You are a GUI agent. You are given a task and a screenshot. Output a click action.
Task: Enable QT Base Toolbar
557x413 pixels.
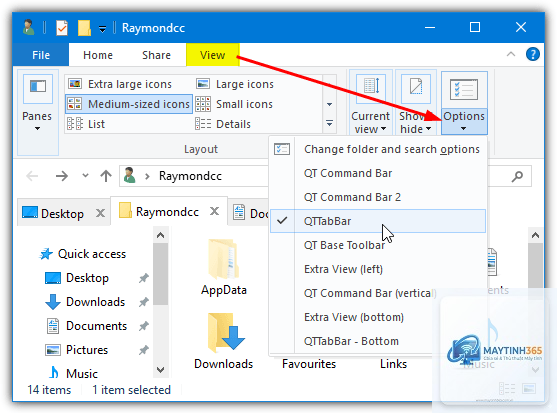pos(378,245)
